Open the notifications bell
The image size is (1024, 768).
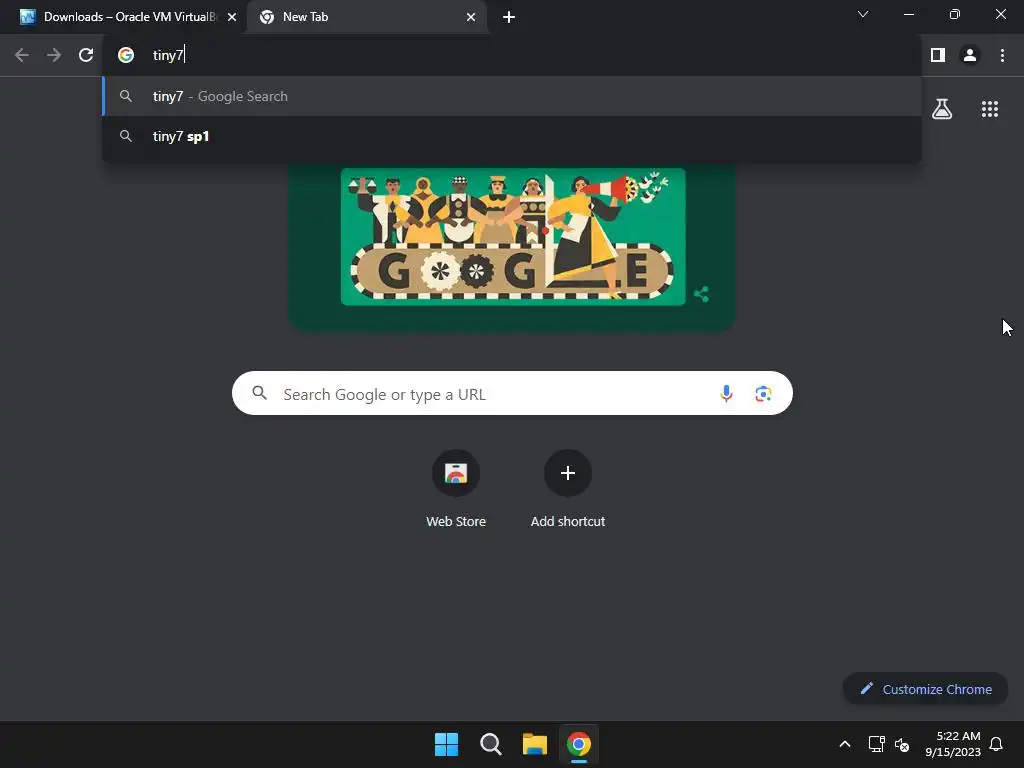[997, 744]
